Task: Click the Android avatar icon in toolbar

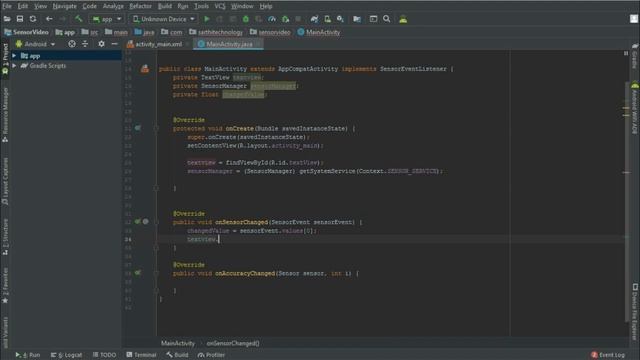Action: tap(403, 19)
